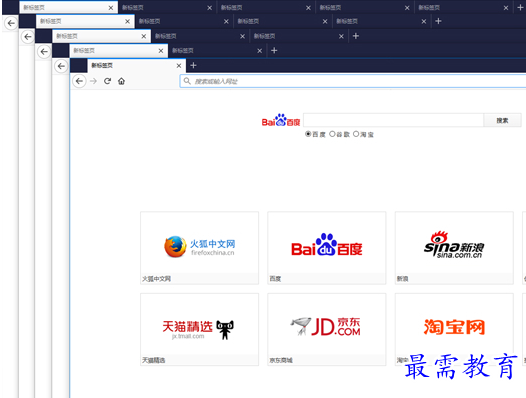
Task: Click into the Baidu search text field
Action: (x=393, y=120)
